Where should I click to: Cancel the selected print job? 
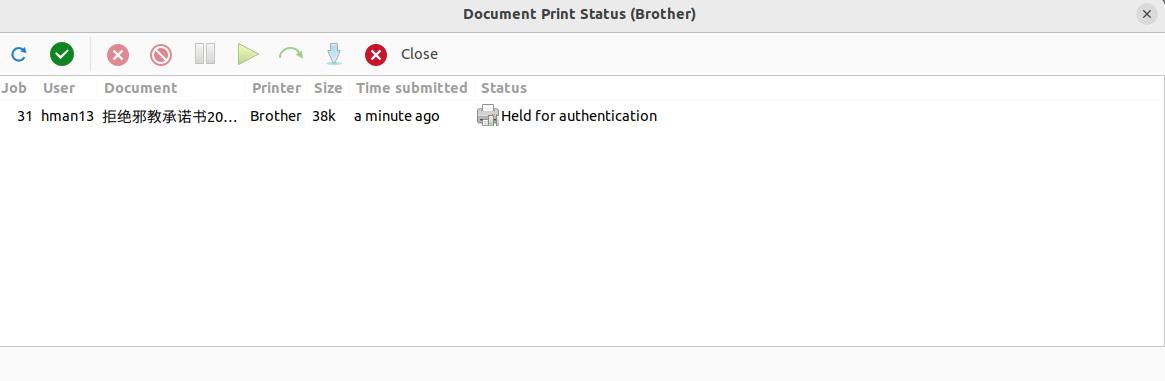pyautogui.click(x=117, y=55)
